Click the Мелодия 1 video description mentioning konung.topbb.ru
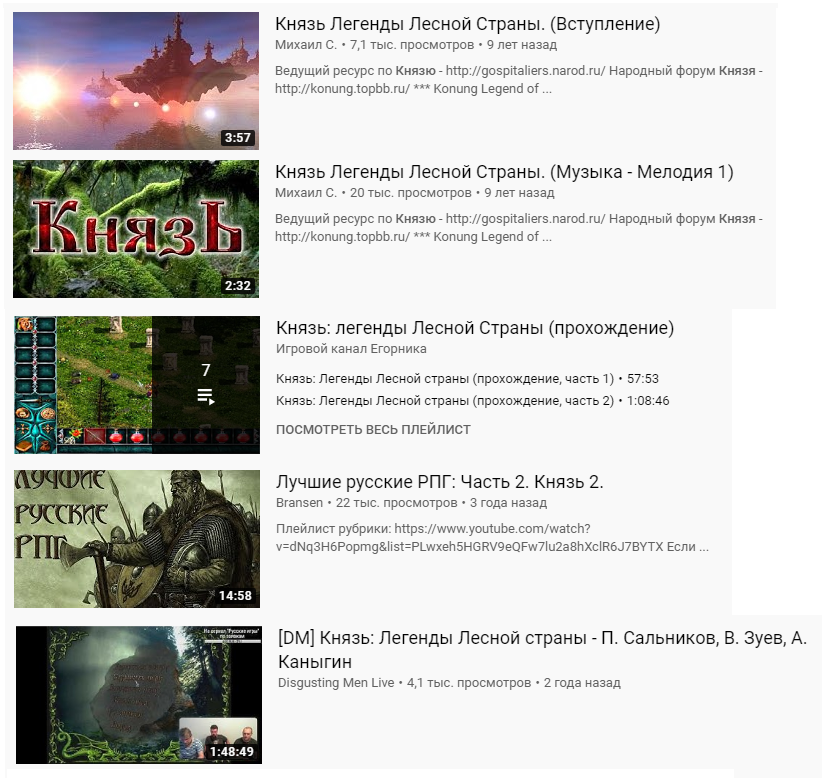The image size is (834, 778). pos(519,228)
